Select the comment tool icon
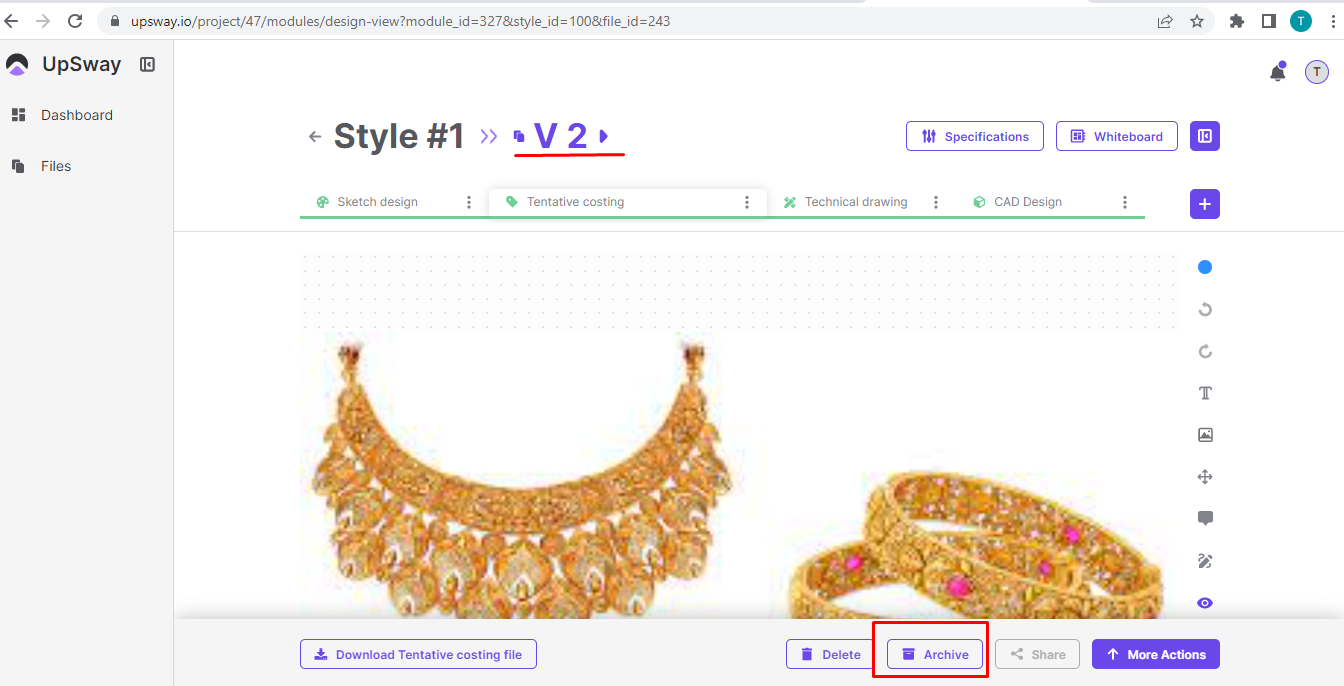Viewport: 1344px width, 686px height. click(1205, 518)
